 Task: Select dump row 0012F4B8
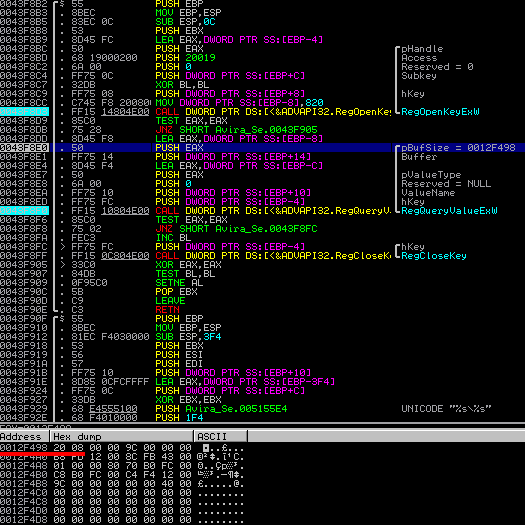[122, 484]
